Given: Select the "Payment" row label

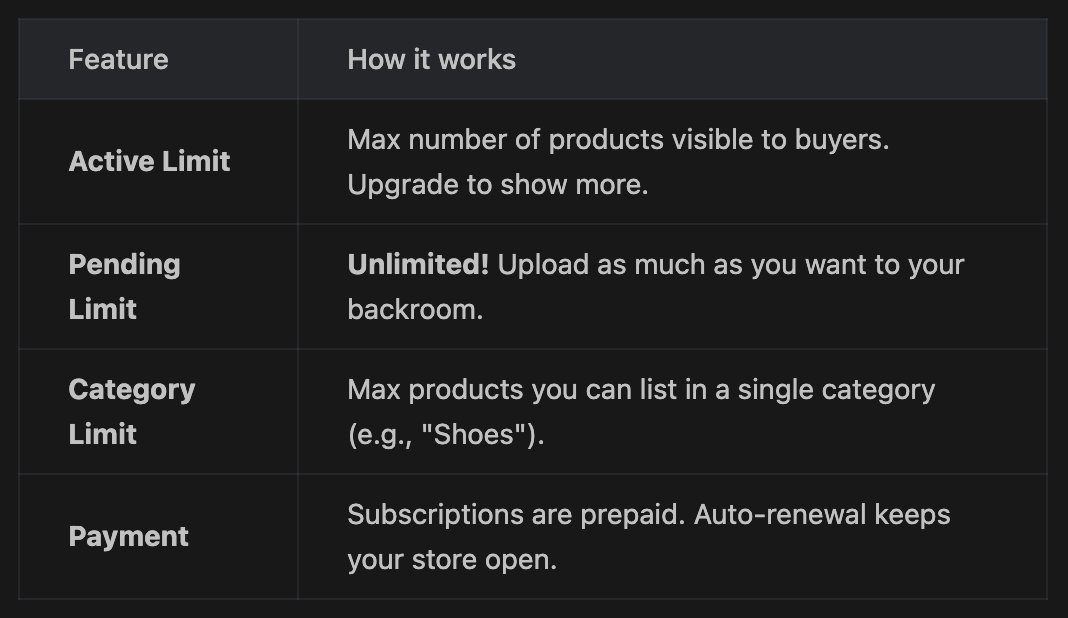Looking at the screenshot, I should pyautogui.click(x=128, y=537).
